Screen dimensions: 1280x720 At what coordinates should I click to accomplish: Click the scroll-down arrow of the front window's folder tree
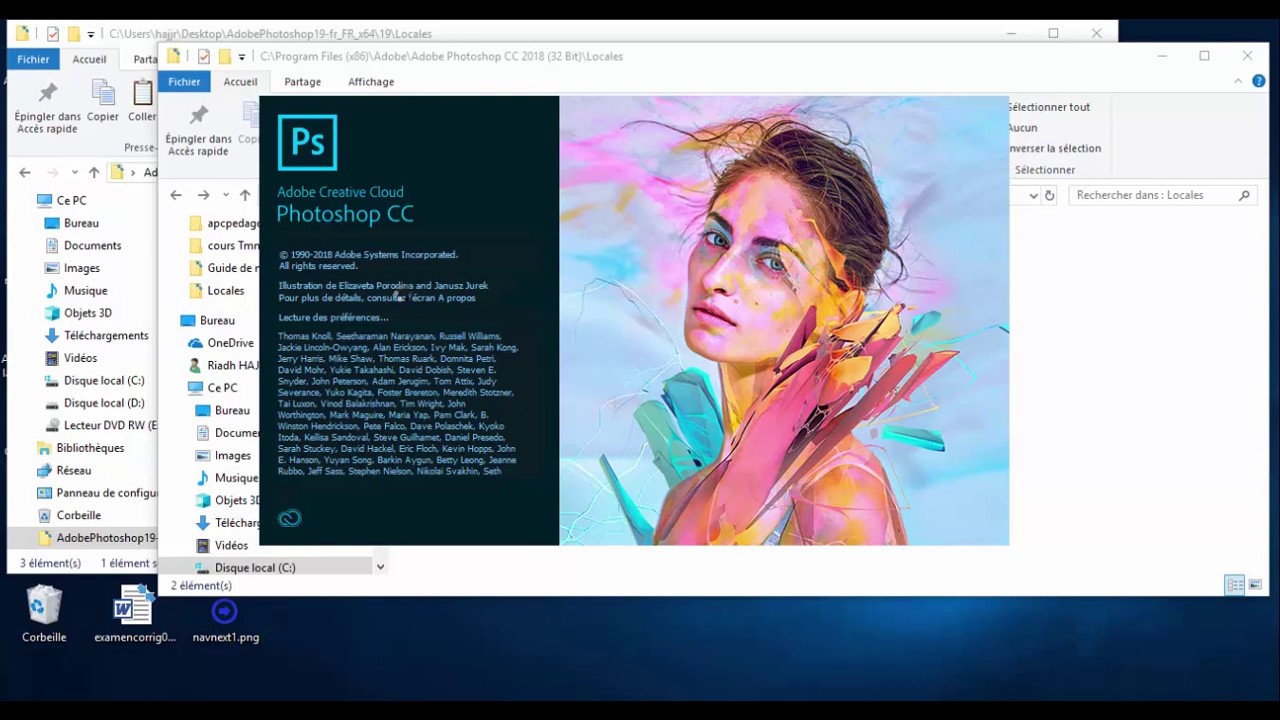click(380, 567)
